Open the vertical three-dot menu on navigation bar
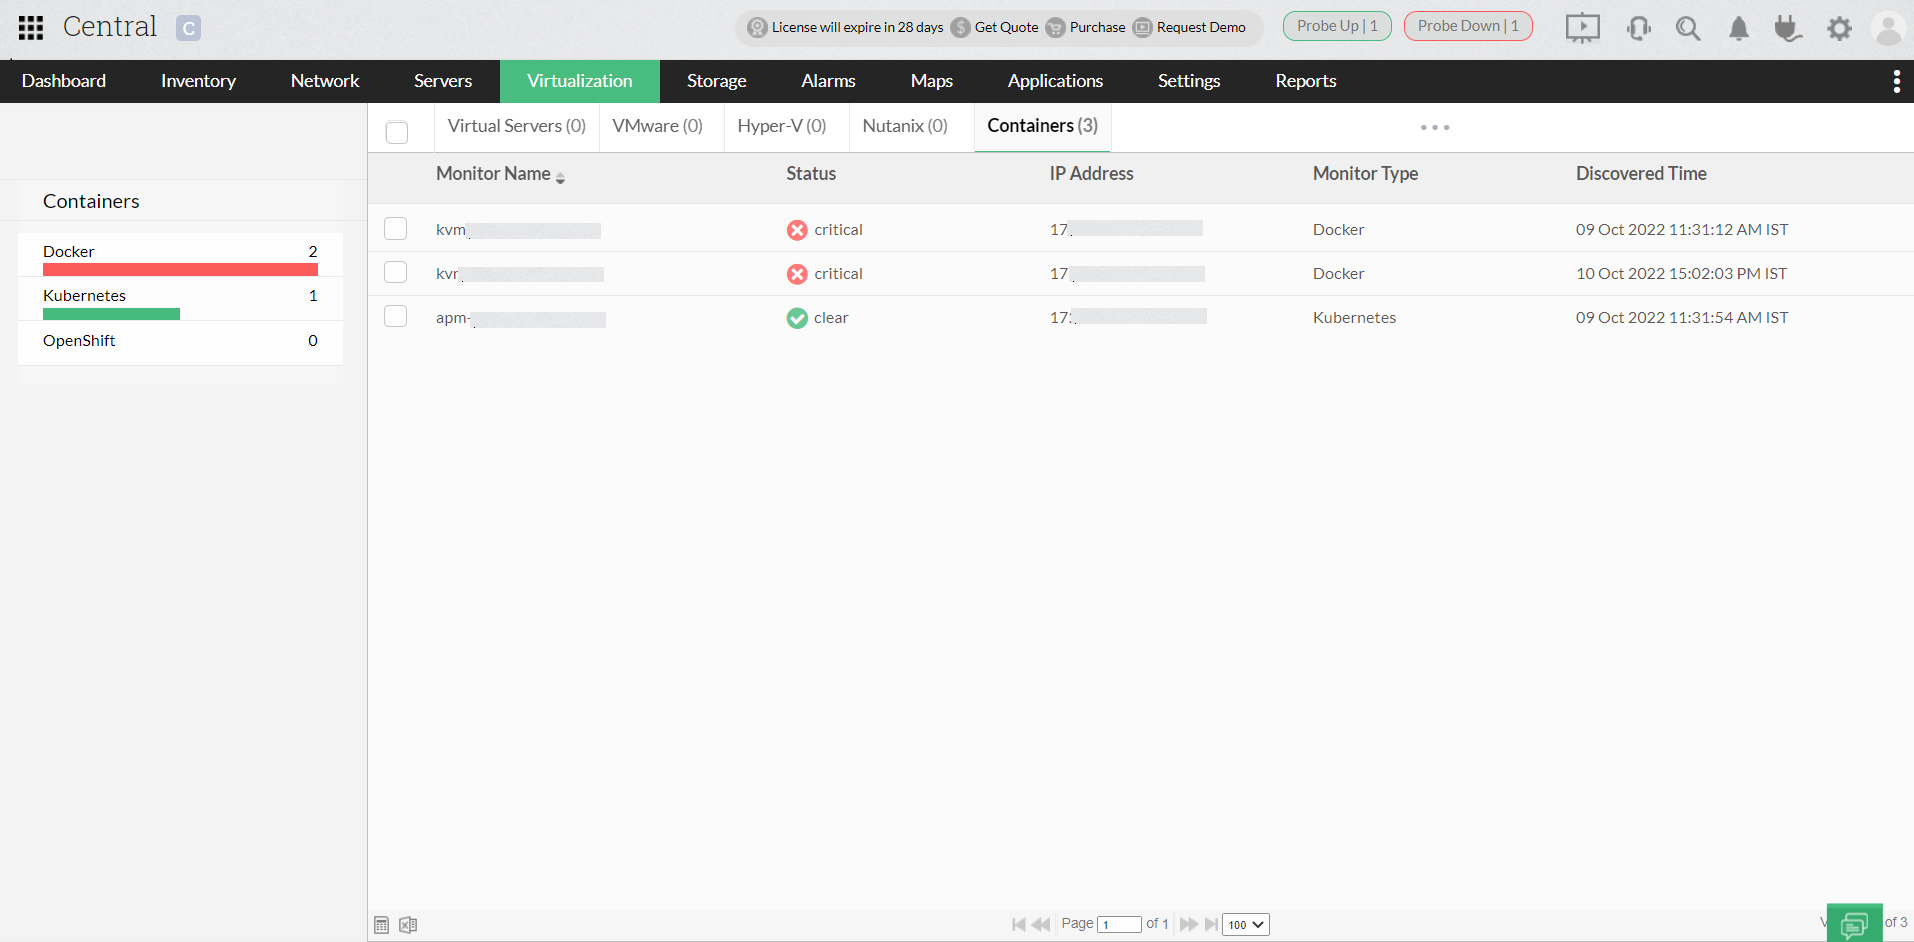Image resolution: width=1914 pixels, height=942 pixels. (x=1896, y=81)
